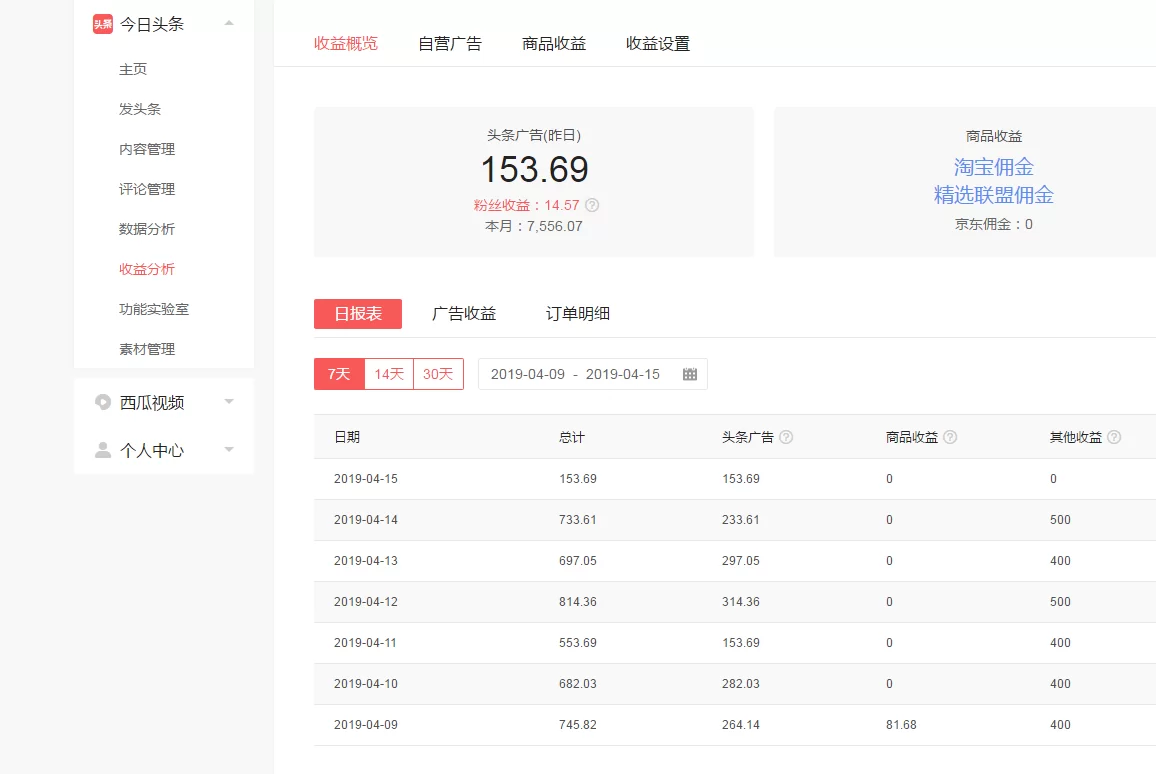Go to 数据分析 in sidebar
The width and height of the screenshot is (1156, 774).
click(147, 229)
